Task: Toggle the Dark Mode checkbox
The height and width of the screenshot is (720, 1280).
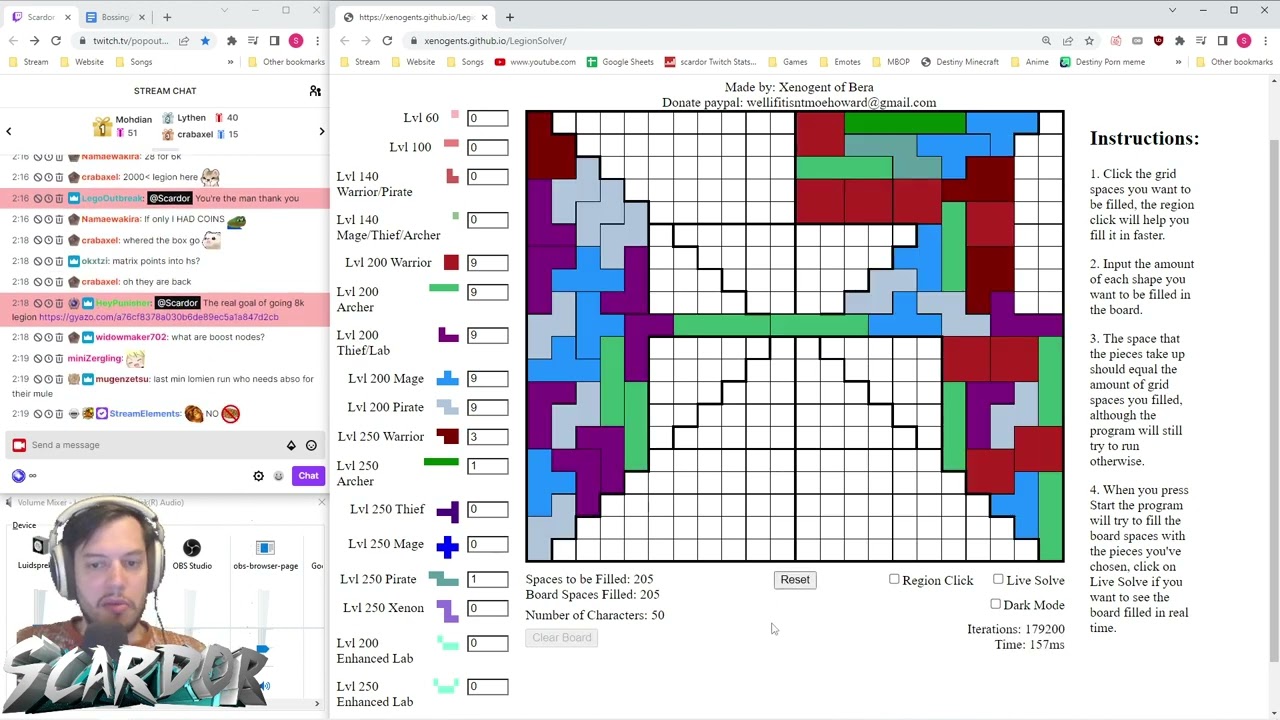Action: pos(995,604)
